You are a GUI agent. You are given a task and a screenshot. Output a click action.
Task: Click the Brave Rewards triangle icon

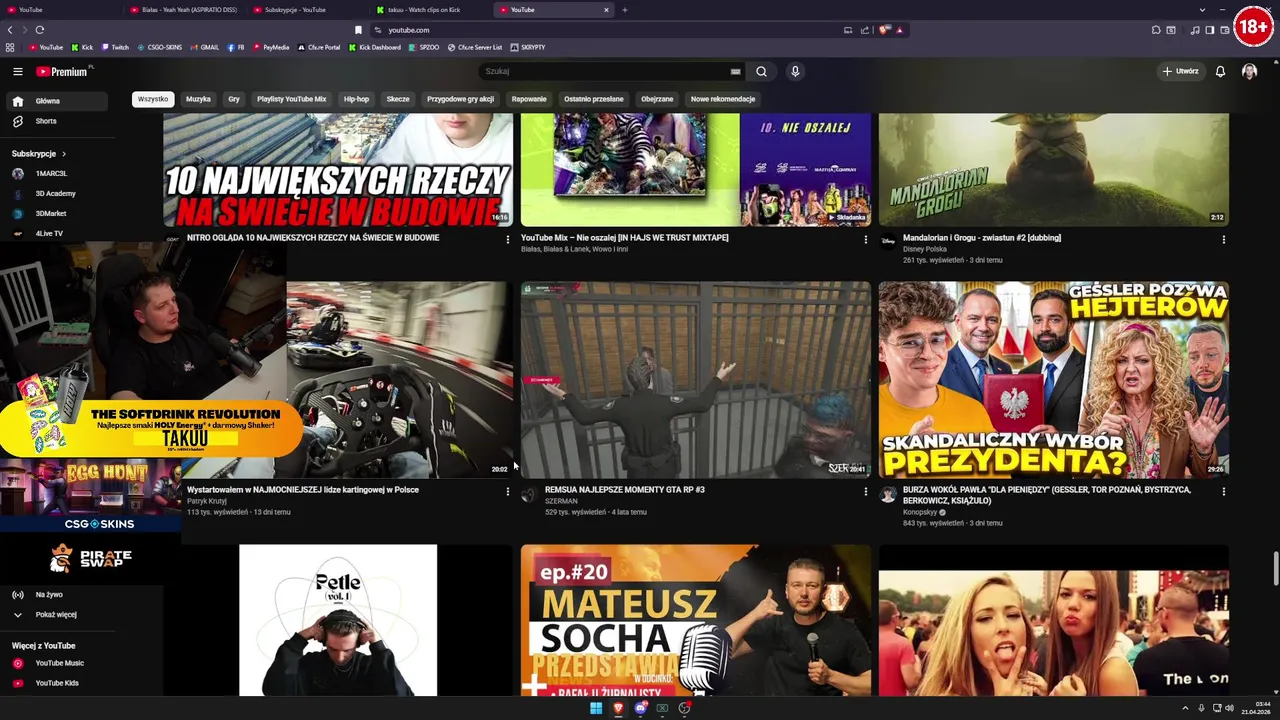point(899,30)
